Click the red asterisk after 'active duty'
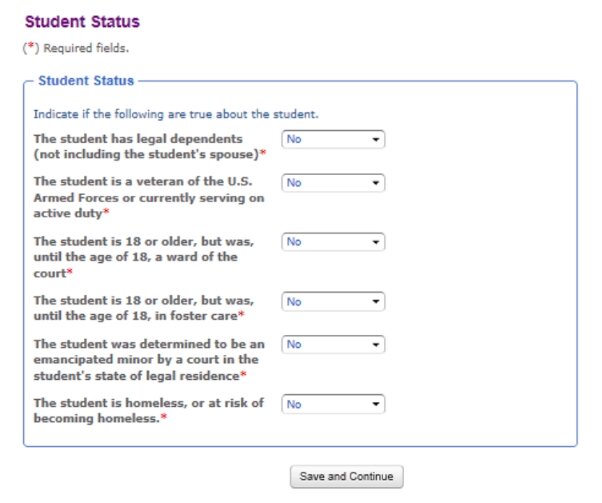 click(x=107, y=213)
